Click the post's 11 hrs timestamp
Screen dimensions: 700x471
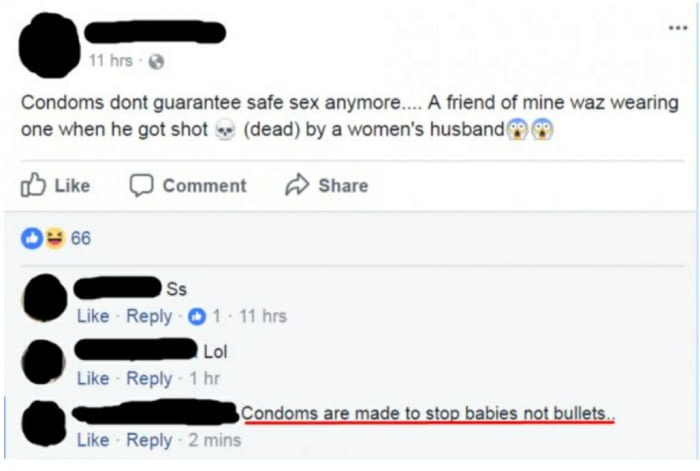[x=110, y=60]
